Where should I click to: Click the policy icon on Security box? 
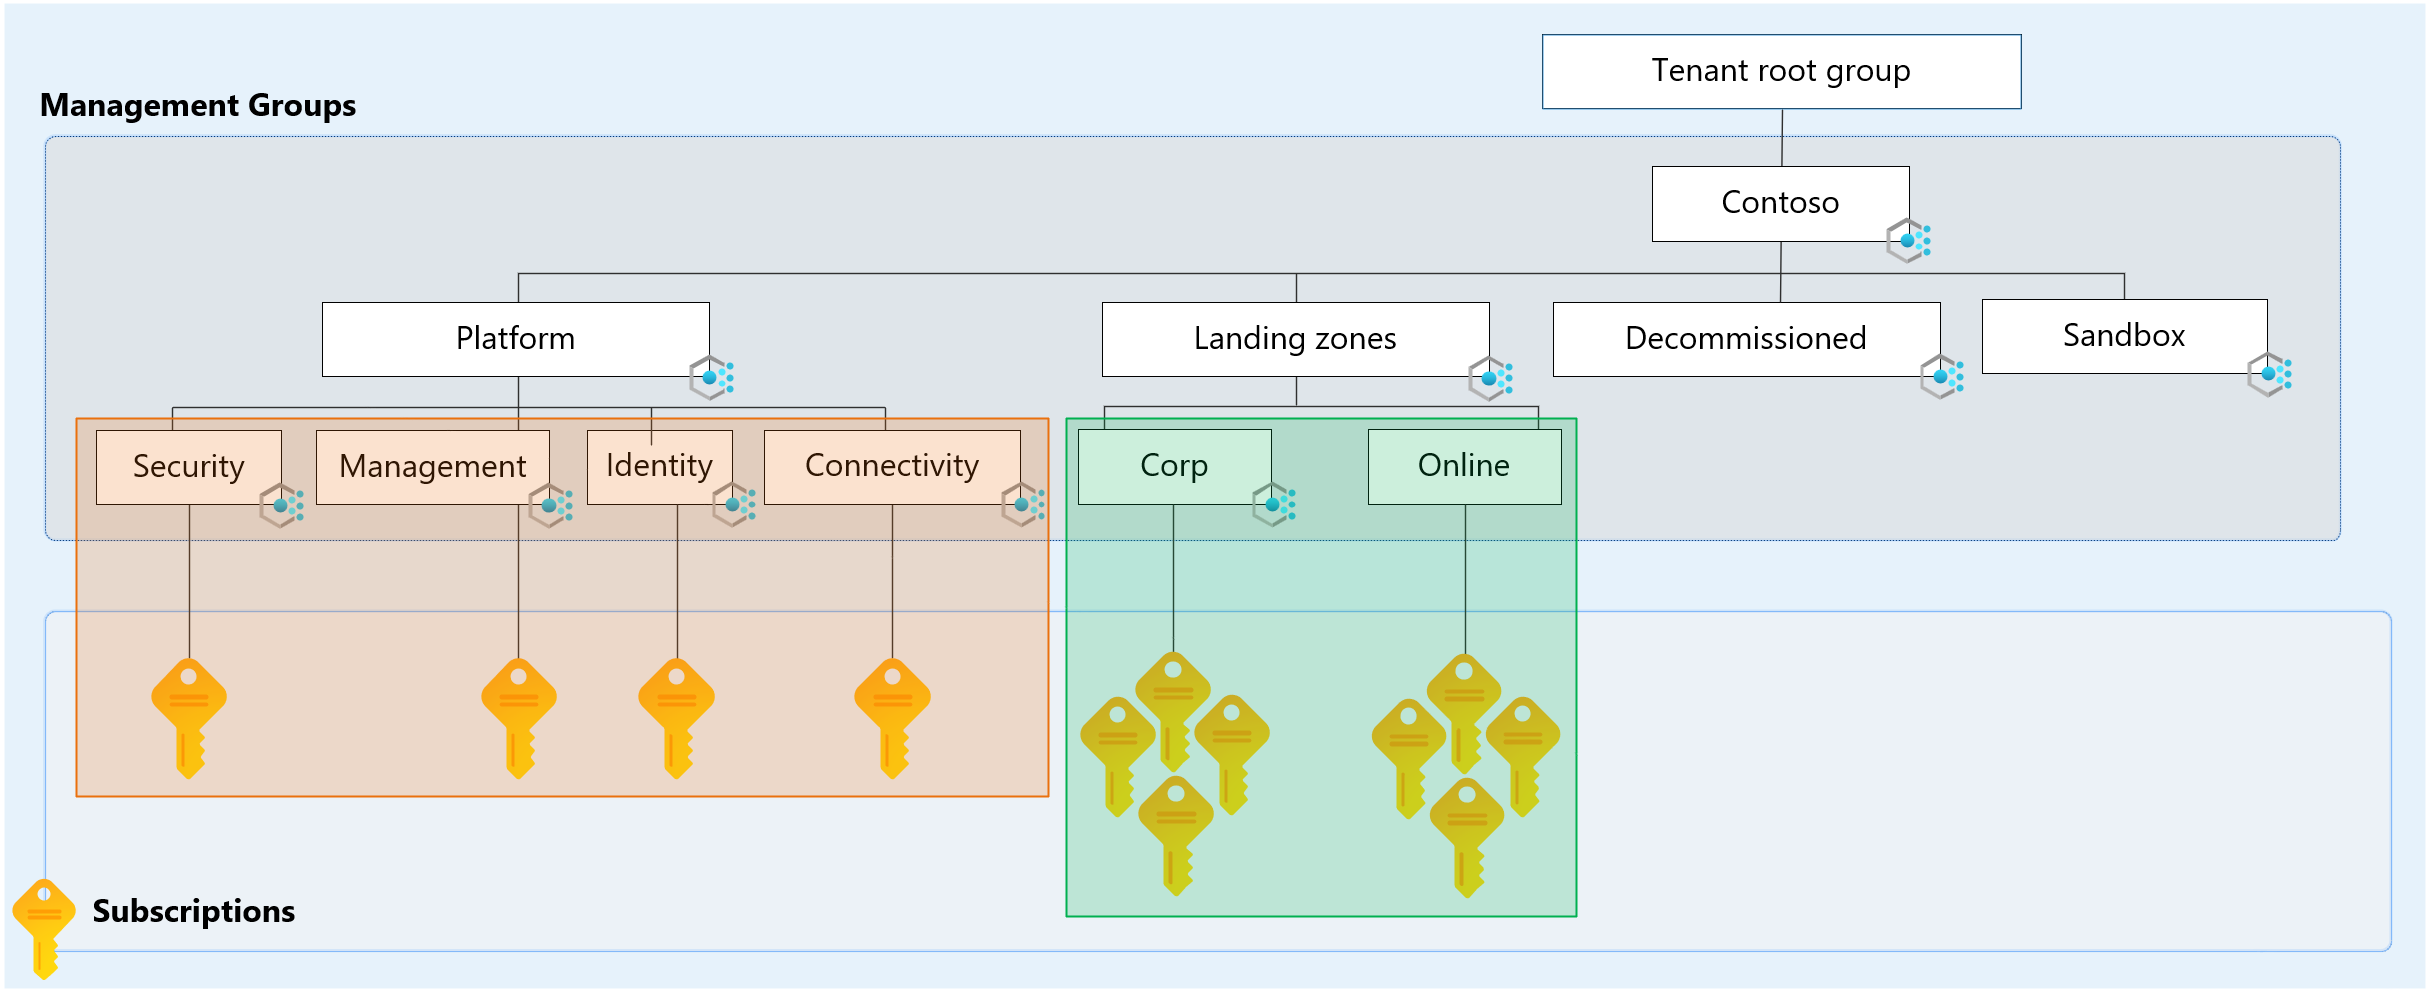point(282,506)
